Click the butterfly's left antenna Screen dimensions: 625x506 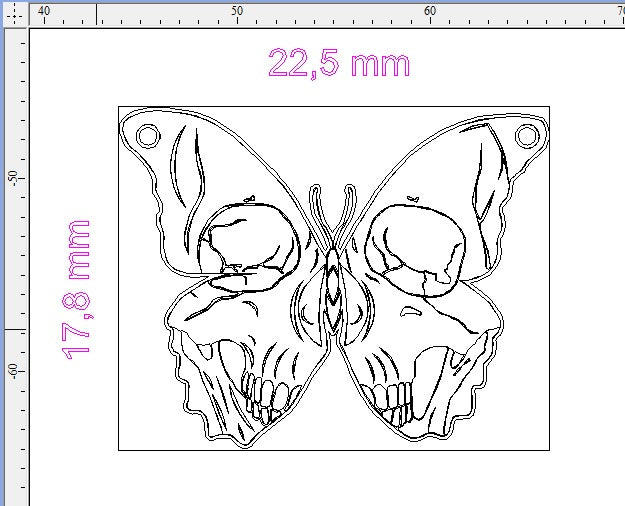click(x=321, y=215)
